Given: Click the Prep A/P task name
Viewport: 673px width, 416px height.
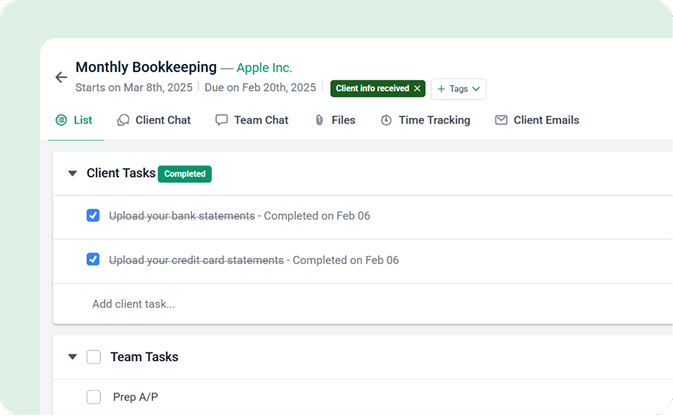Looking at the screenshot, I should [x=136, y=397].
